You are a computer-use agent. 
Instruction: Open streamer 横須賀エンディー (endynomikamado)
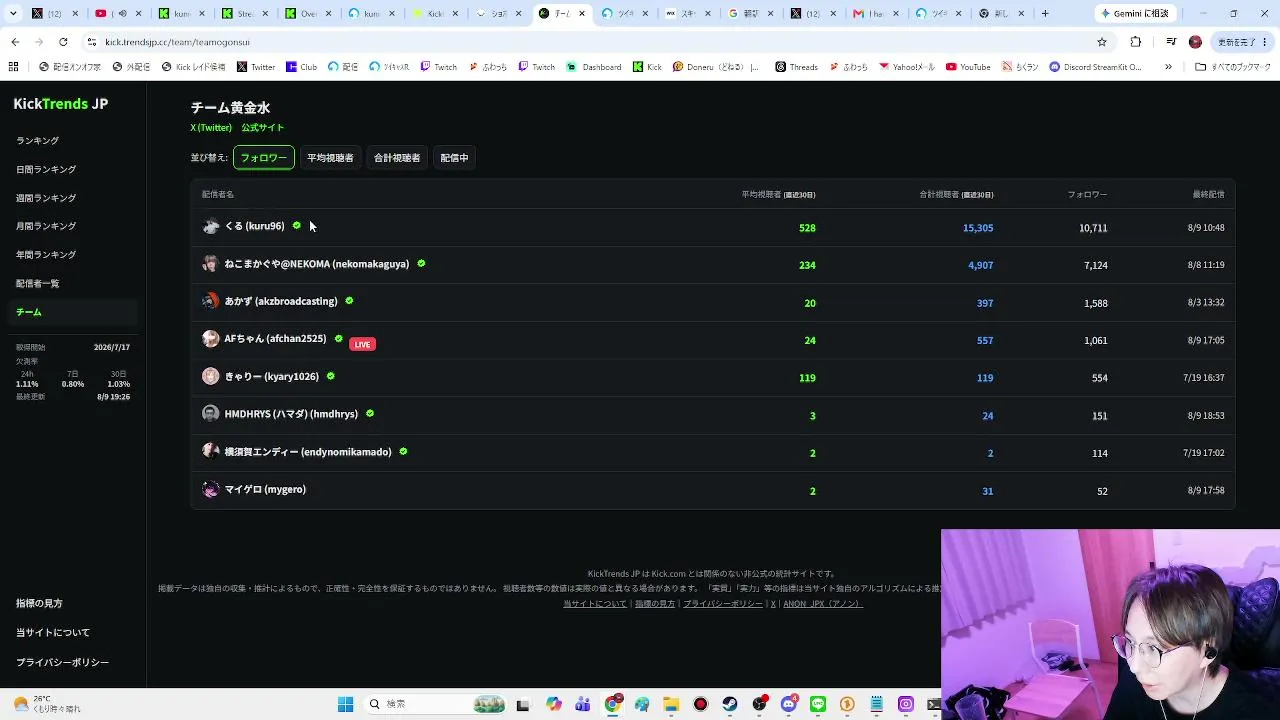308,452
